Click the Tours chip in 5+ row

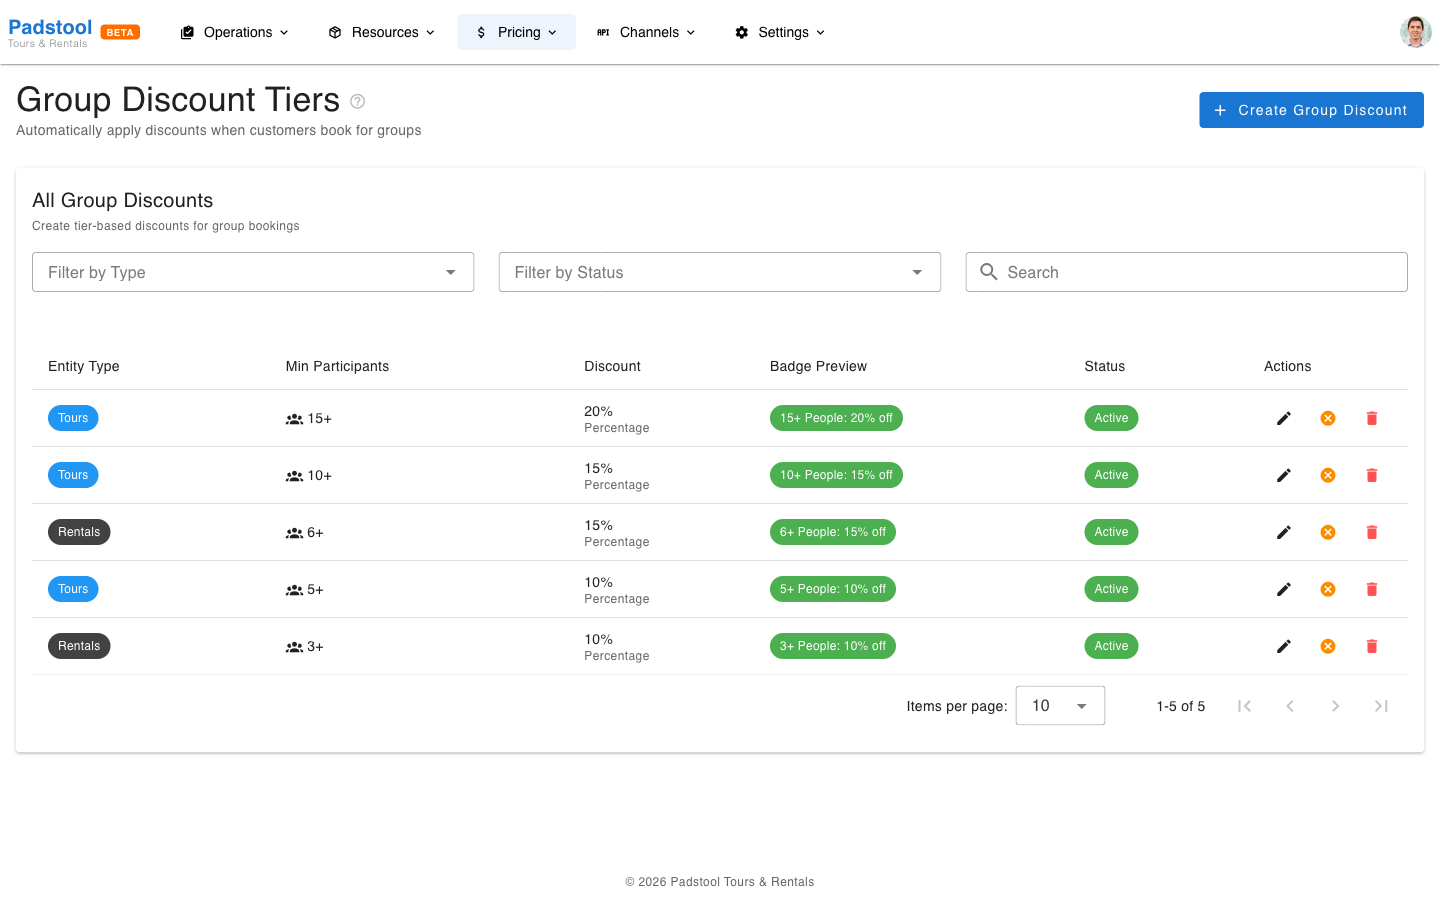(73, 589)
